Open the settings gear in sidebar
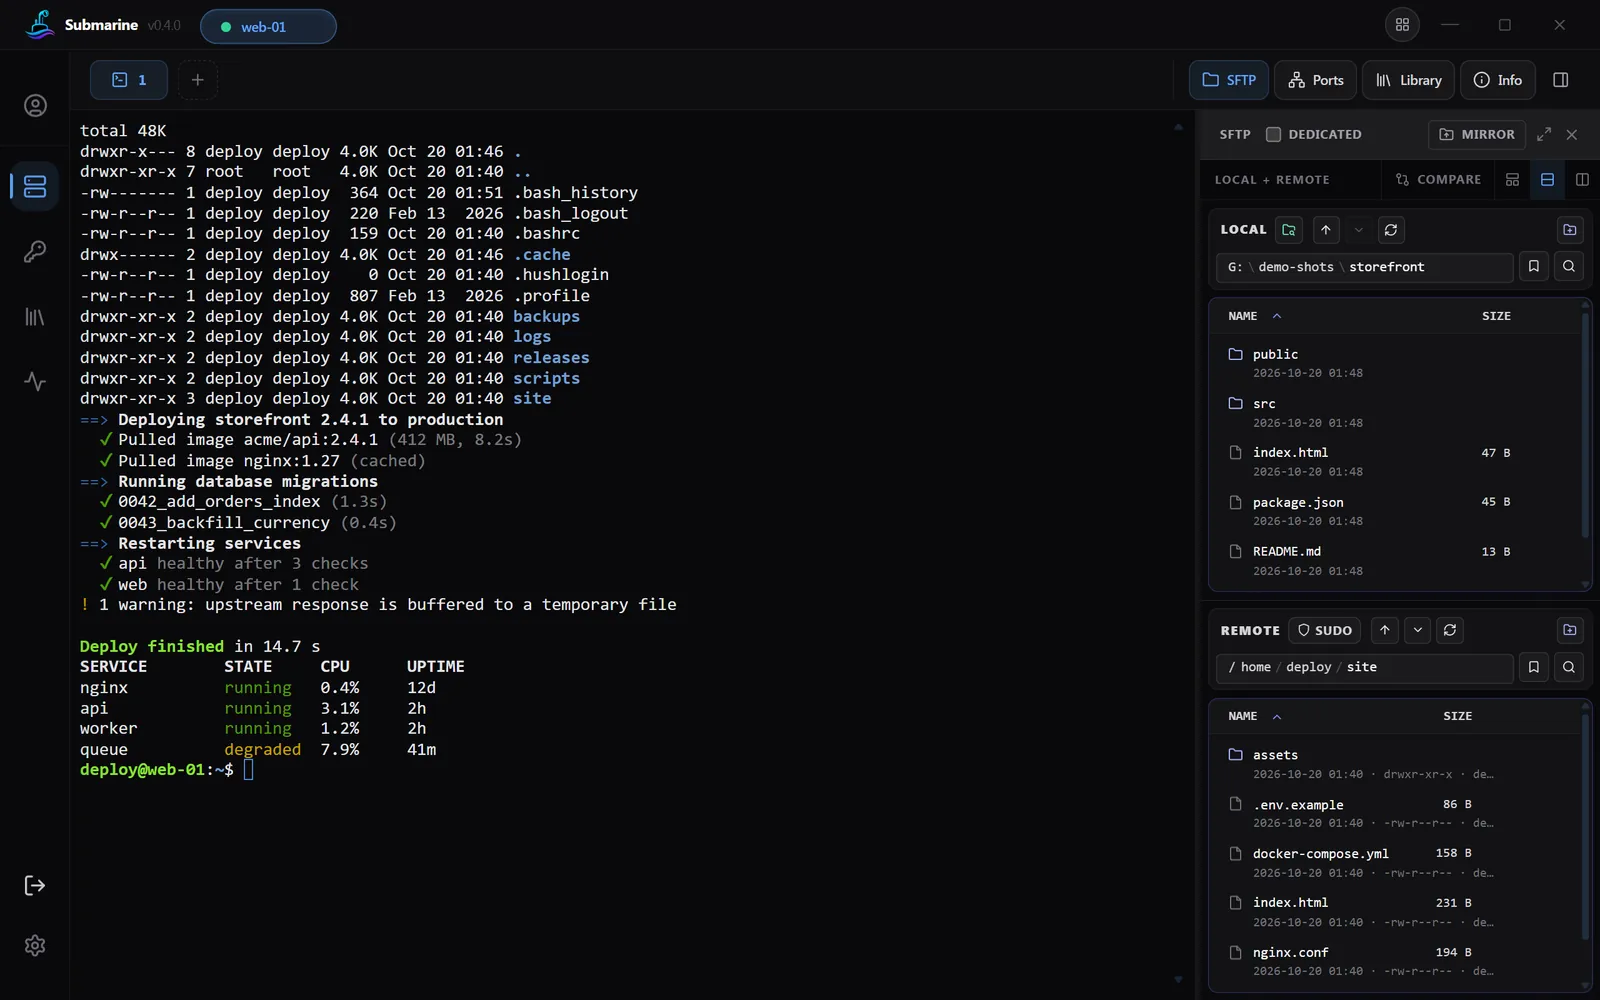 (x=35, y=945)
